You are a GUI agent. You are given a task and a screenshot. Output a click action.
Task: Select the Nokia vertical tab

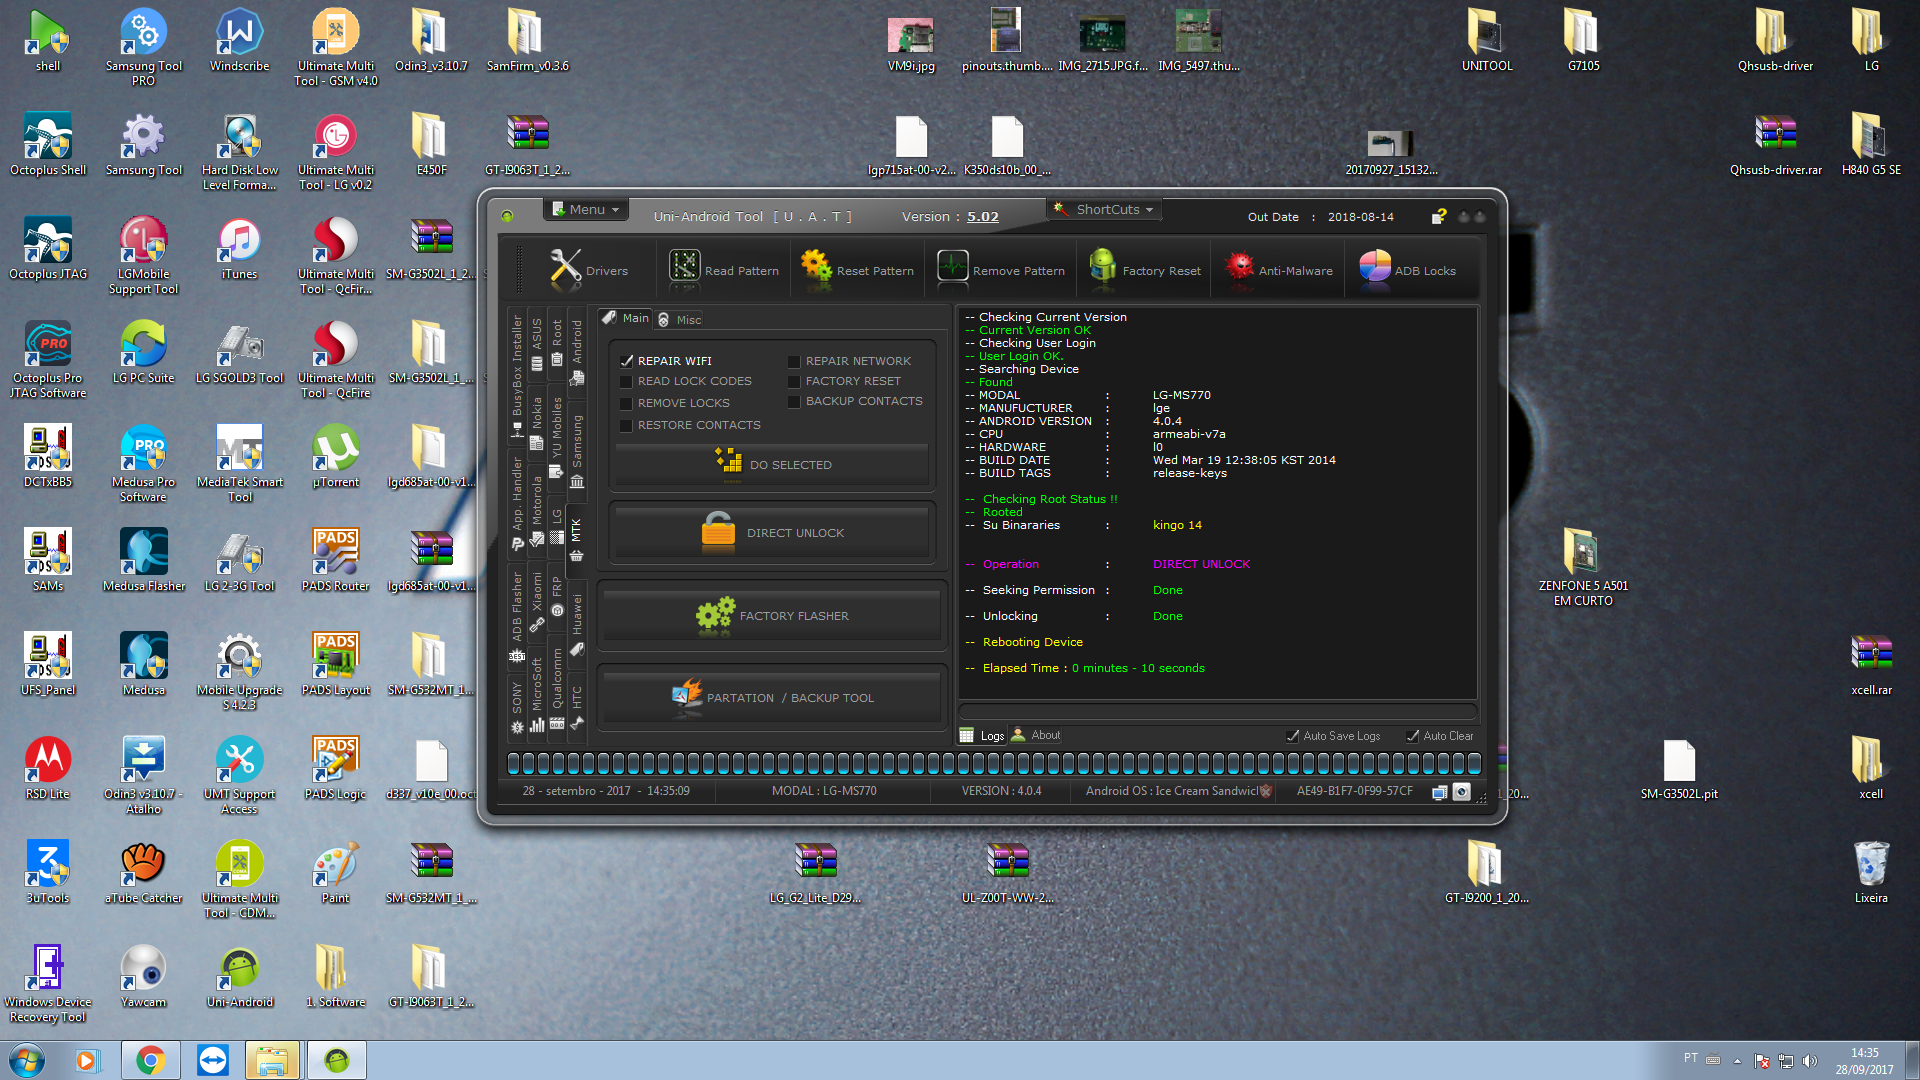(537, 422)
